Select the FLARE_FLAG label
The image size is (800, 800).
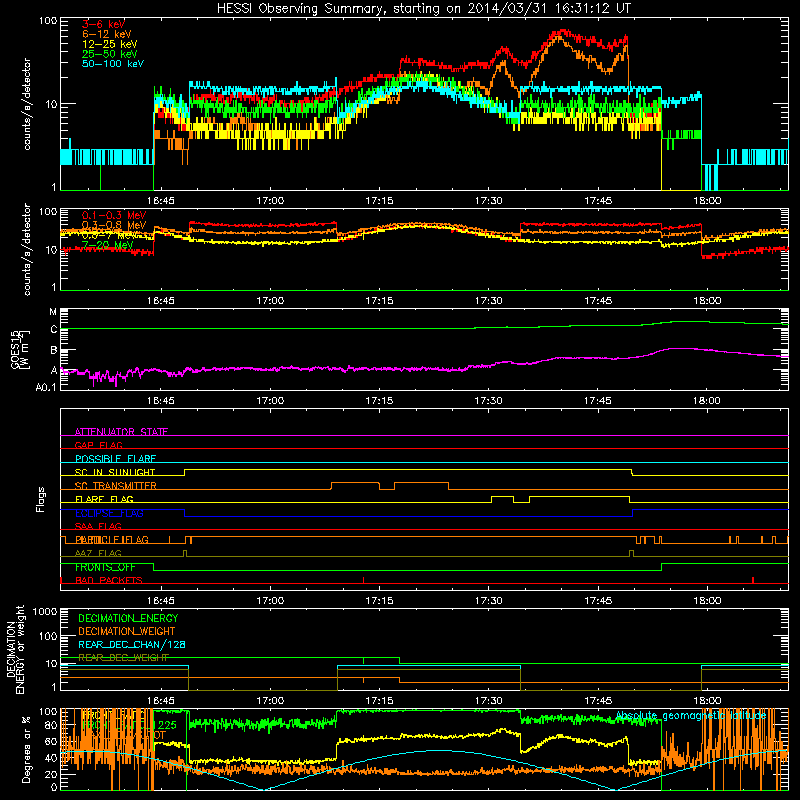[104, 499]
